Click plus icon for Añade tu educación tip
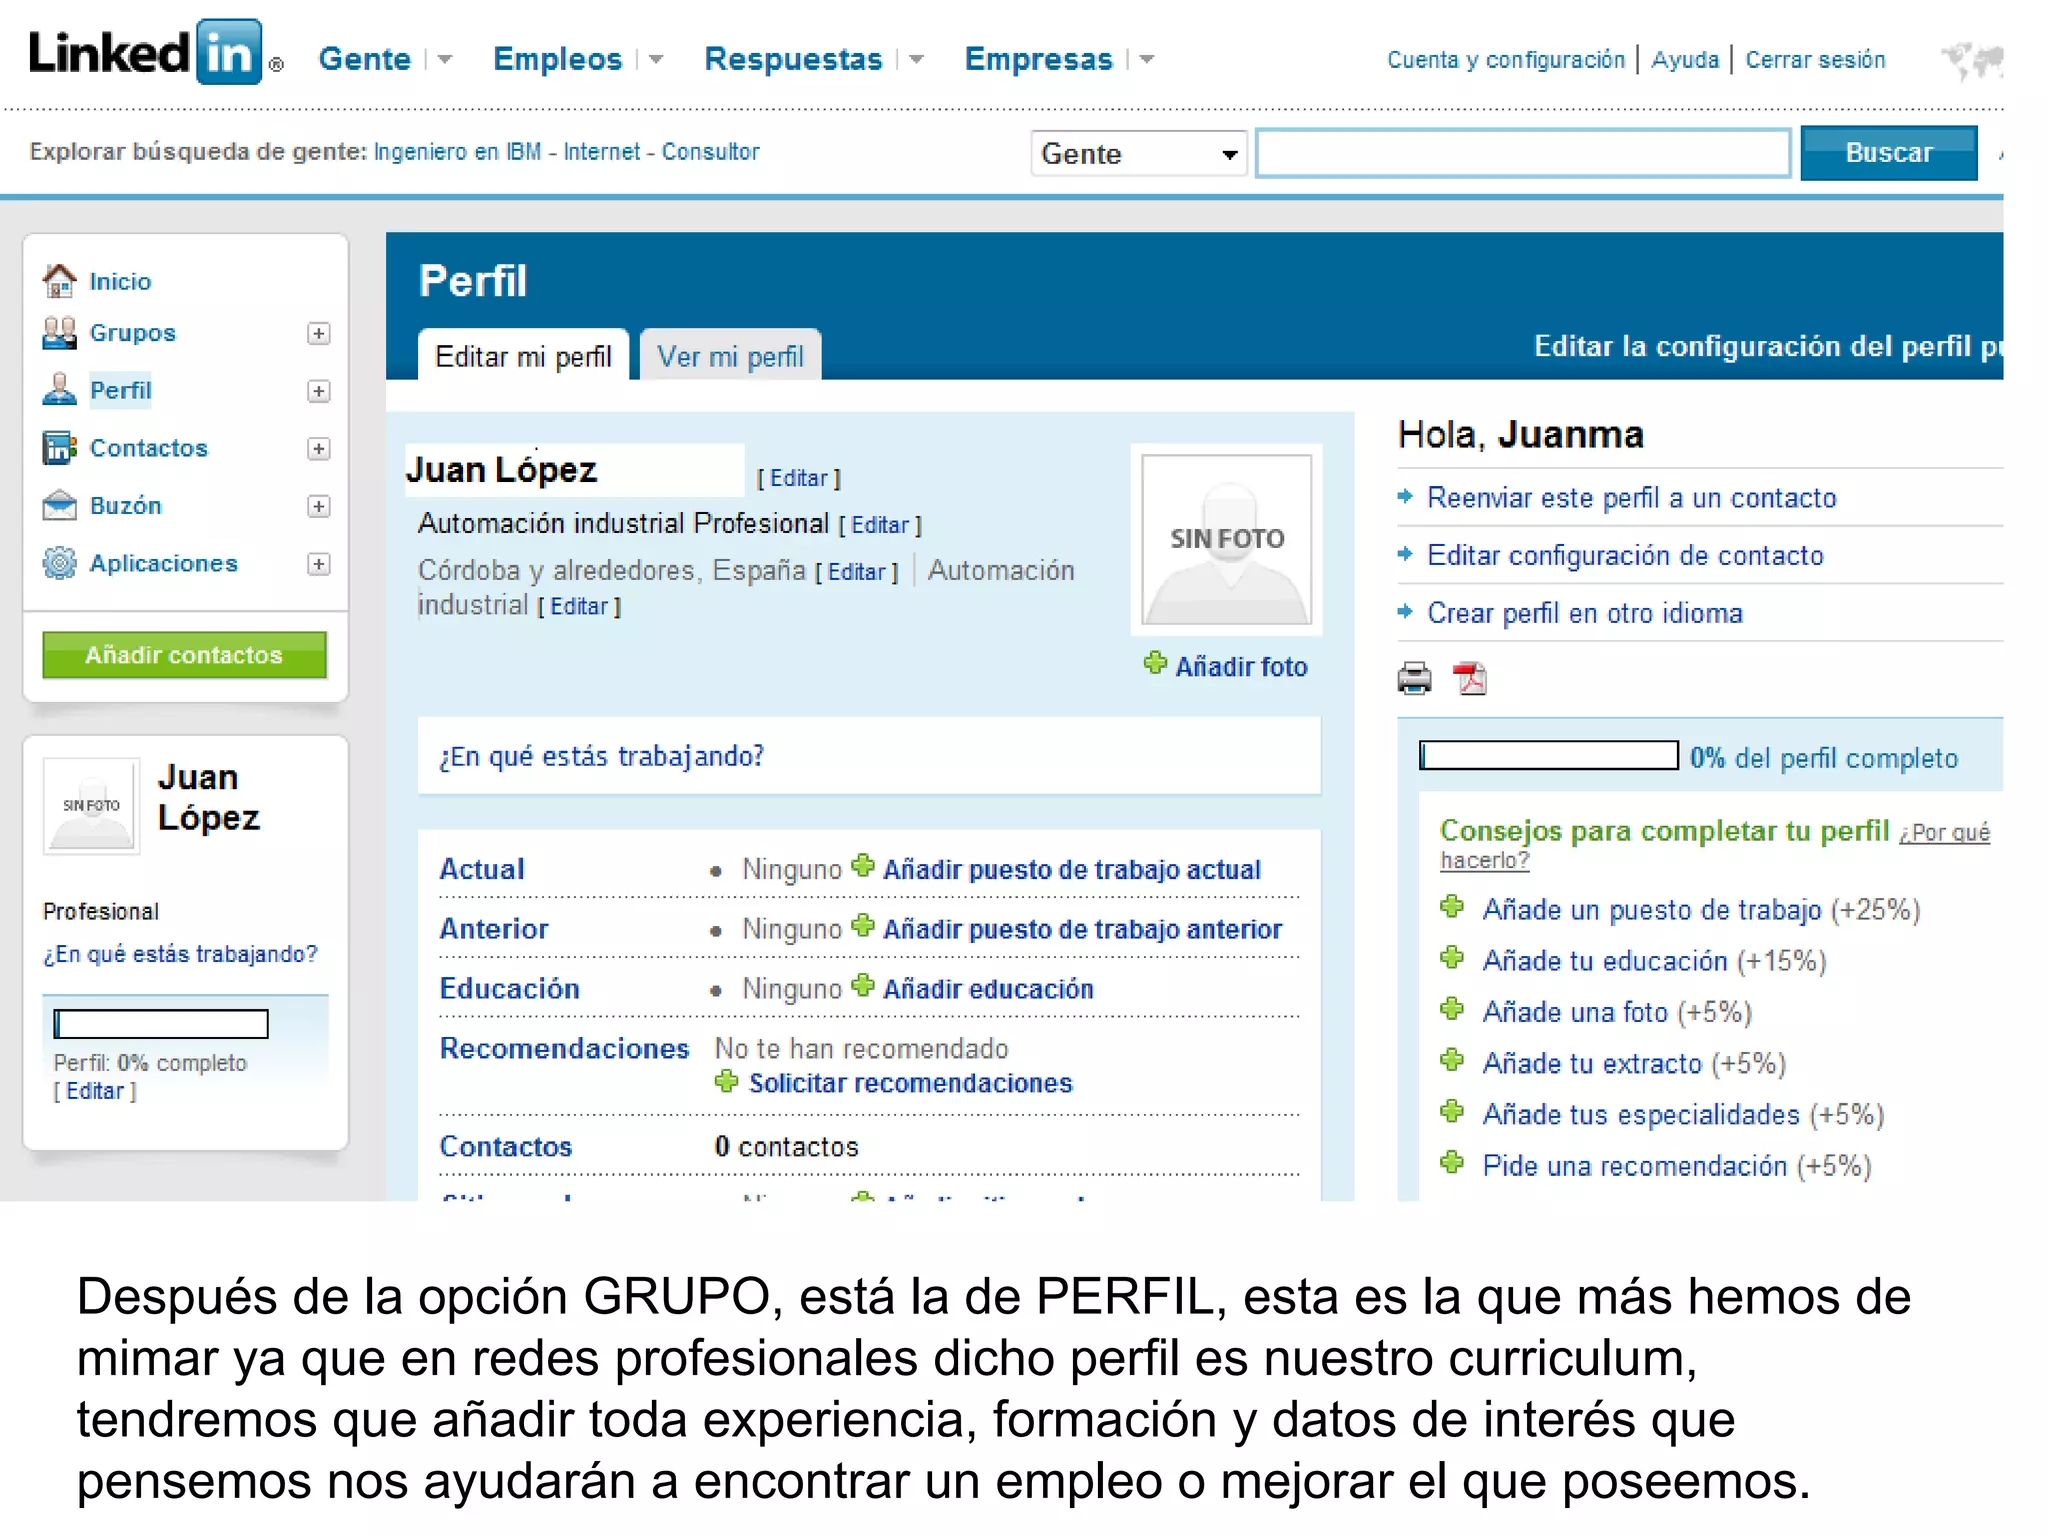 tap(1452, 958)
